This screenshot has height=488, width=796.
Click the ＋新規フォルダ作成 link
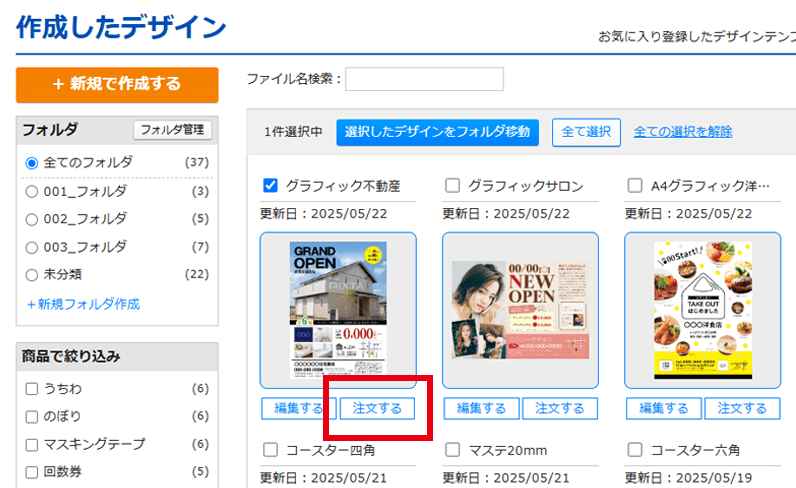(83, 304)
